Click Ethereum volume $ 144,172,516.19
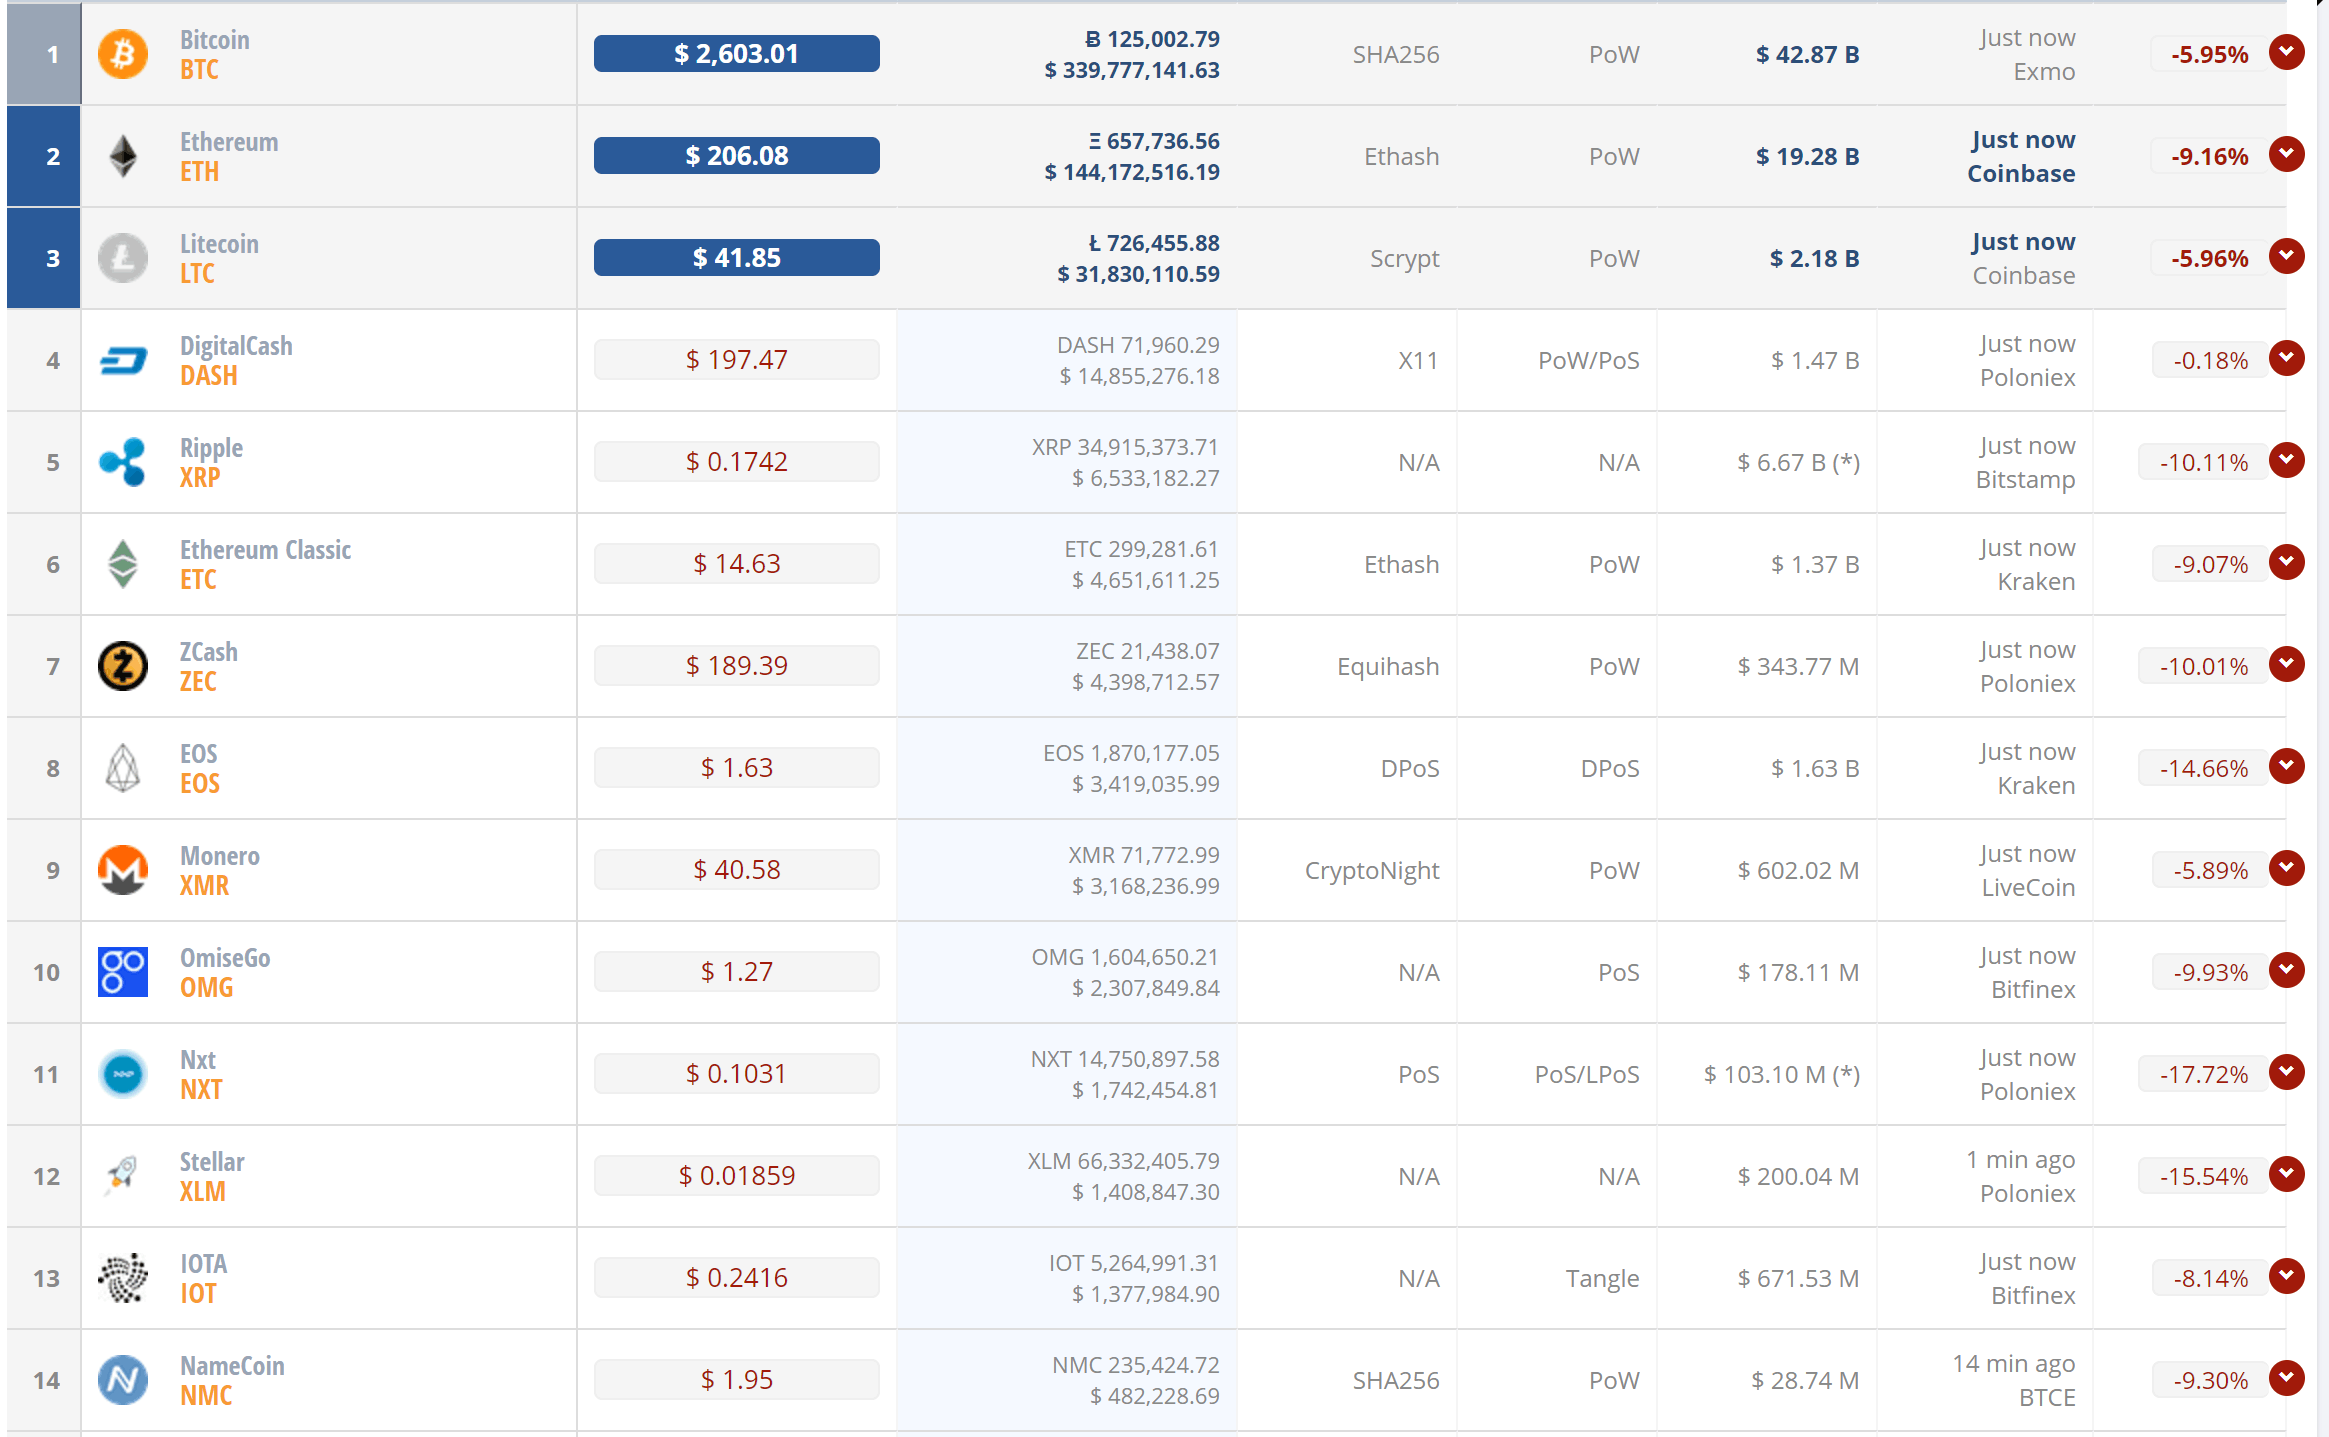Viewport: 2329px width, 1437px height. (1132, 172)
